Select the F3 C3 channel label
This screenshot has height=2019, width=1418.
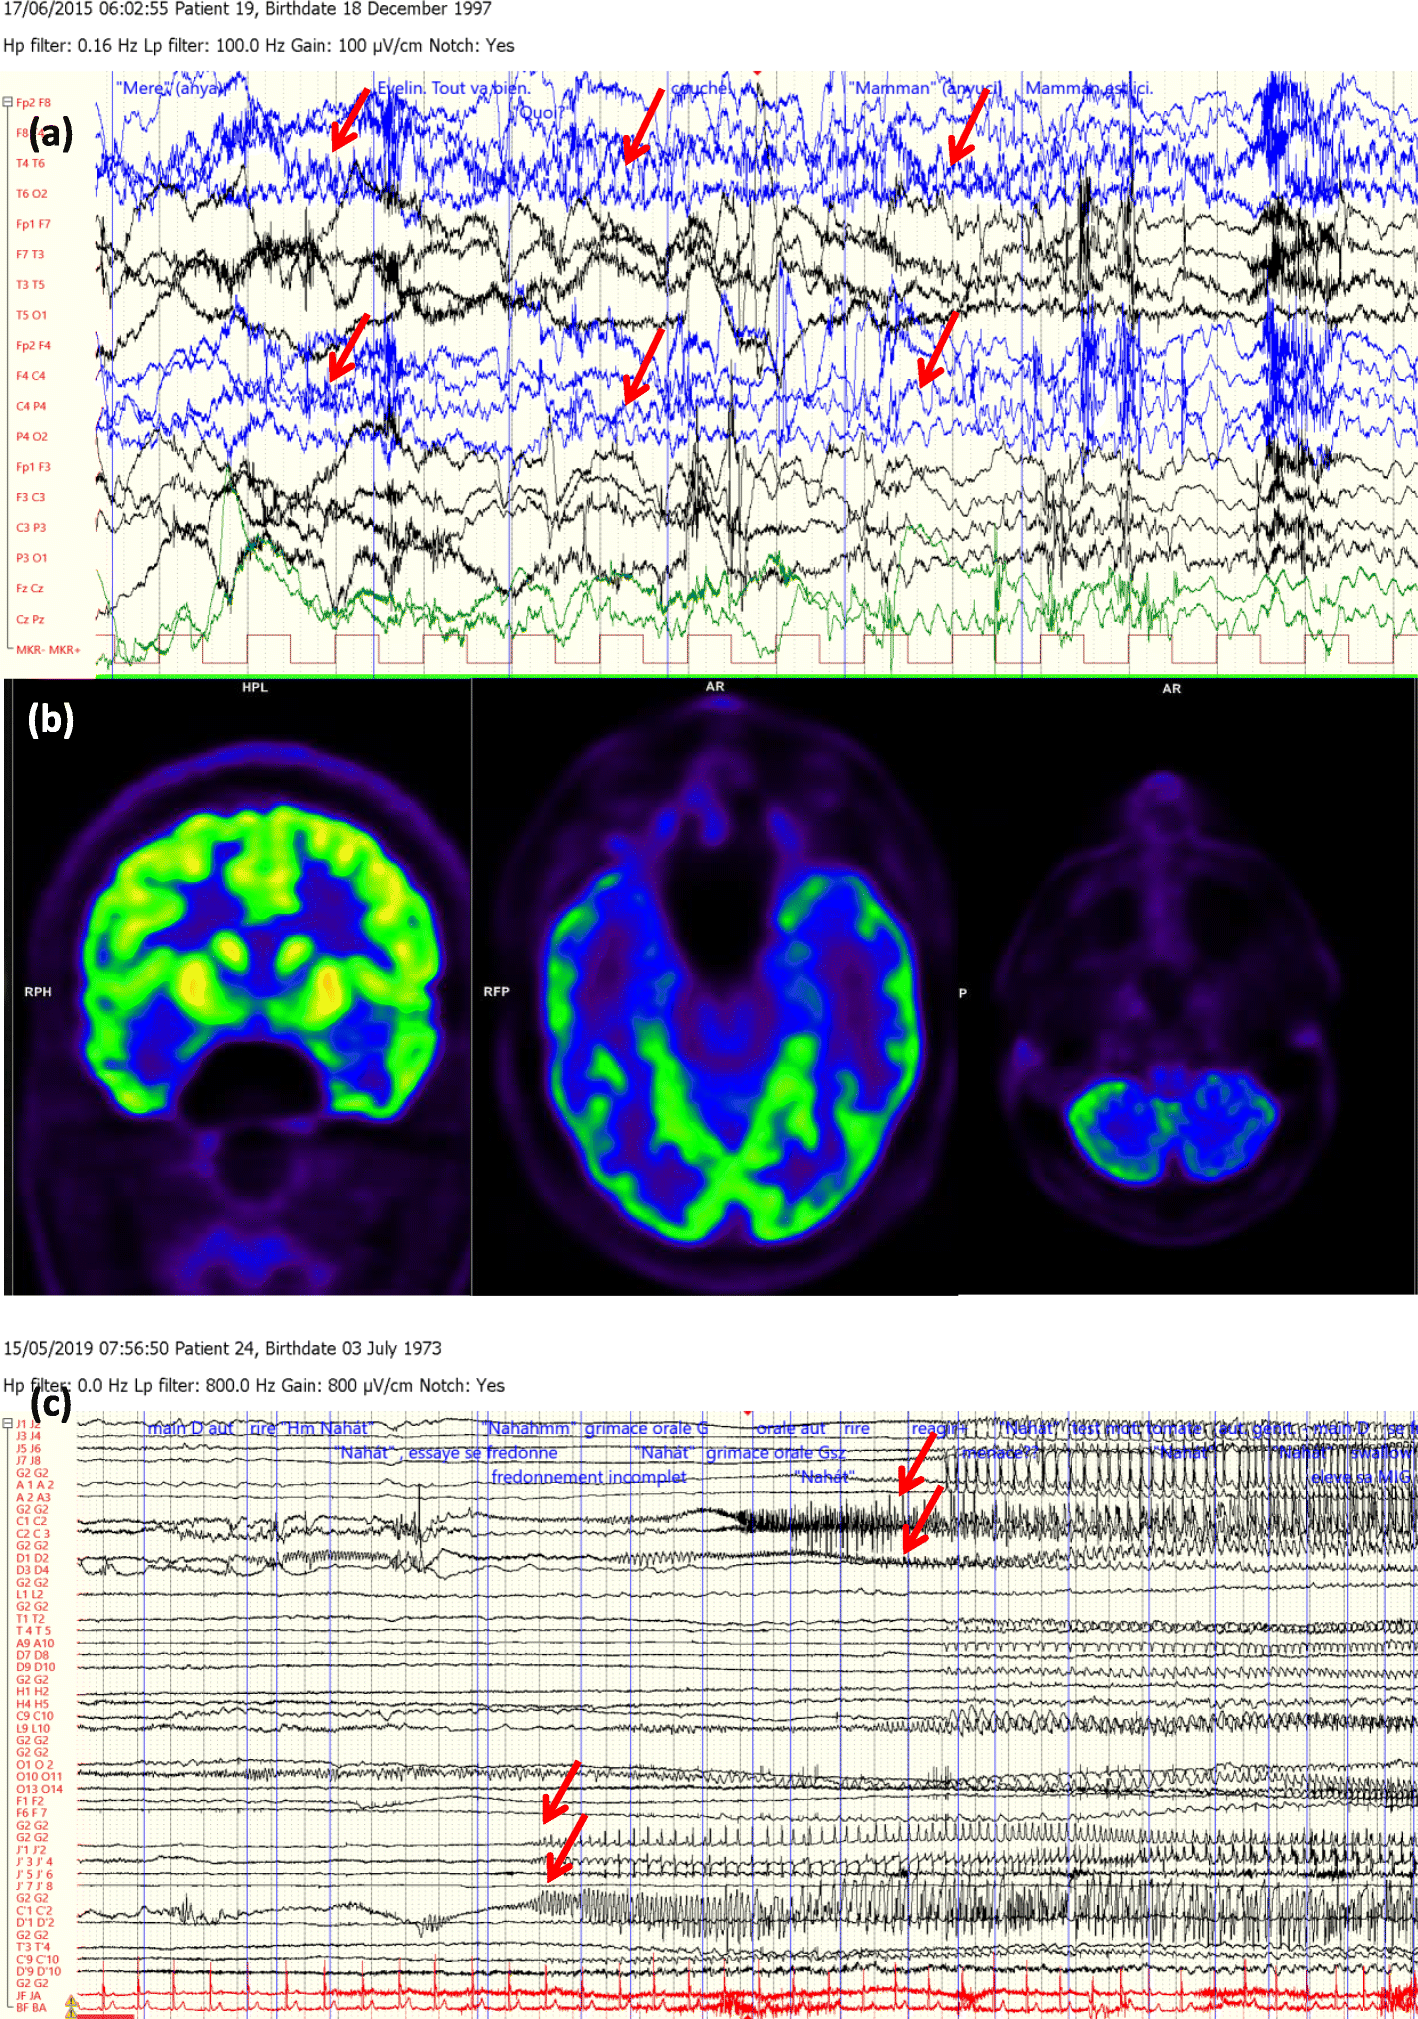[30, 497]
